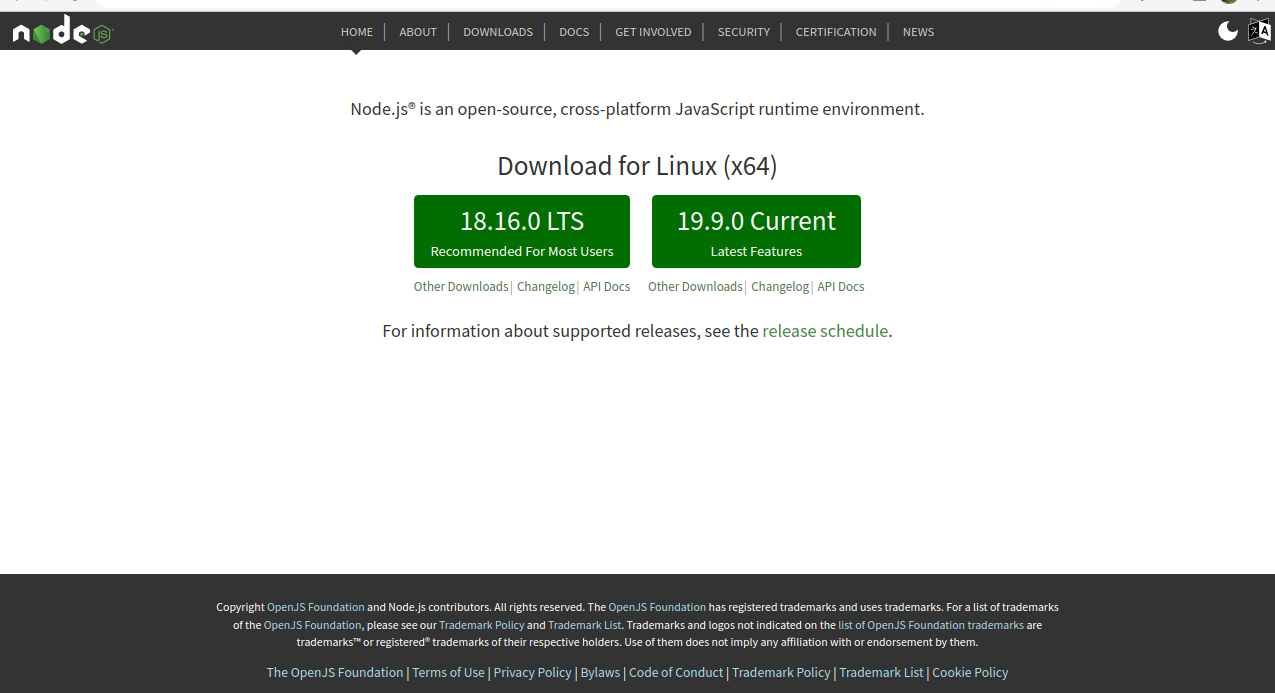Viewport: 1275px width, 693px height.
Task: Open the CERTIFICATION nav item
Action: [x=836, y=32]
